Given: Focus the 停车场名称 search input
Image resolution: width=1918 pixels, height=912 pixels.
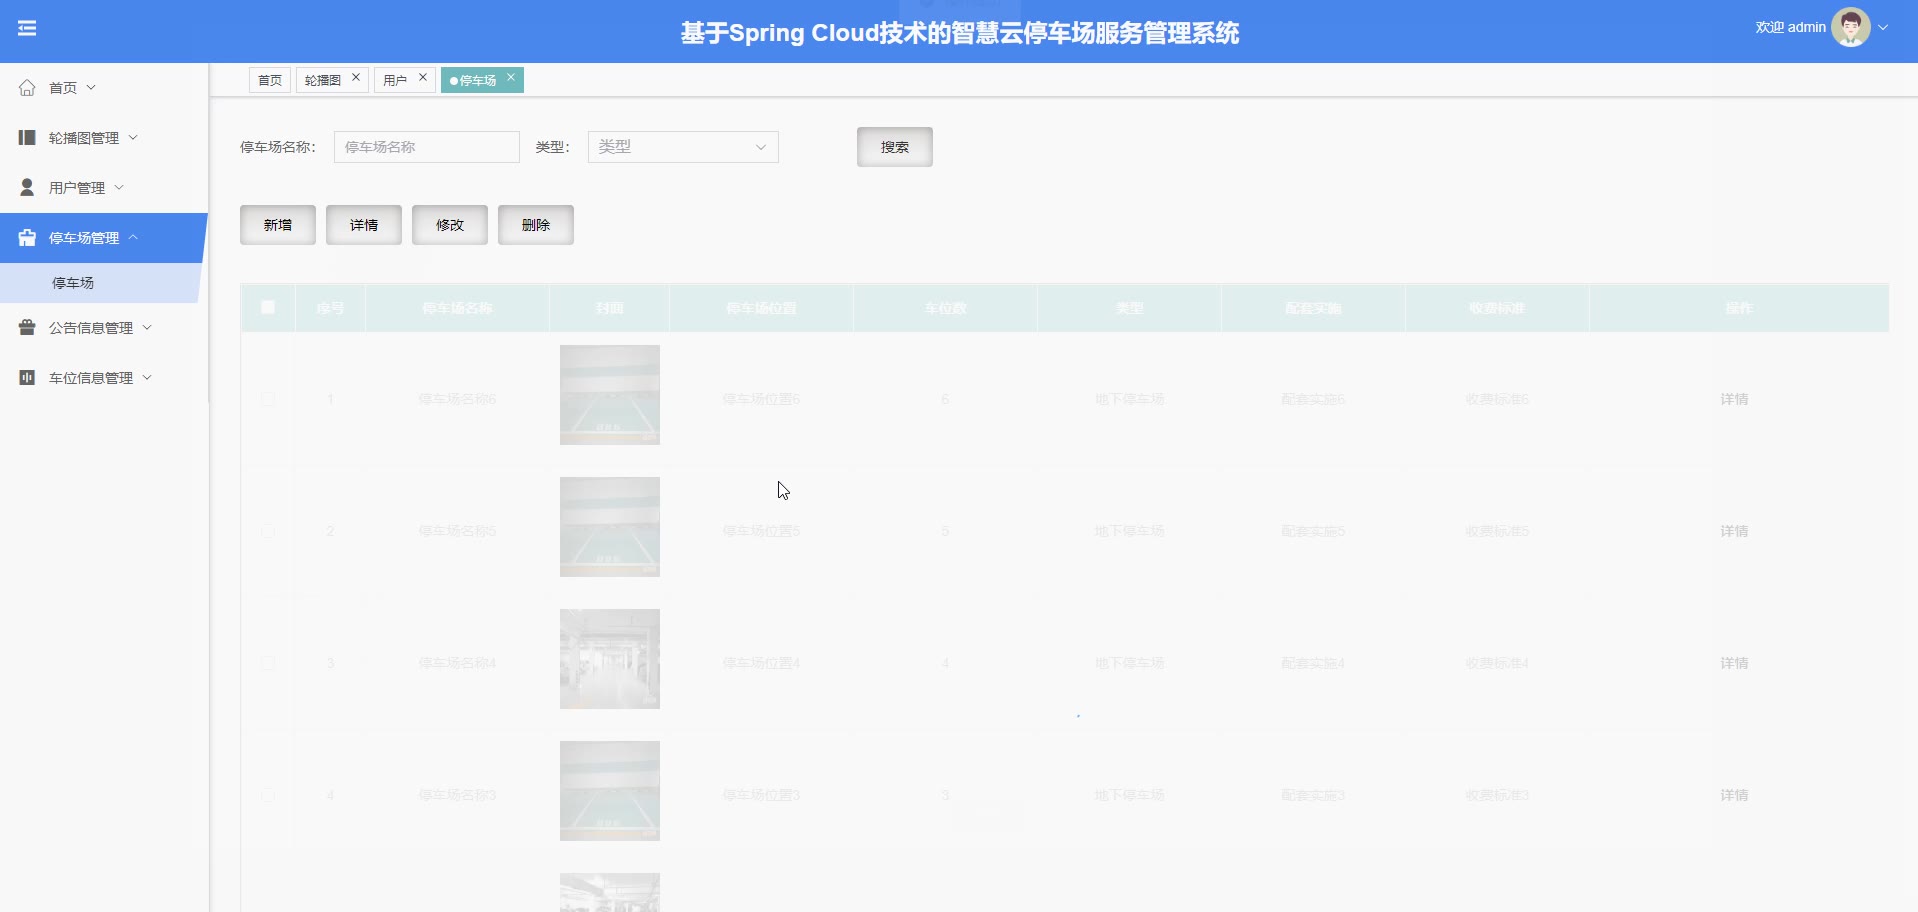Looking at the screenshot, I should pos(427,147).
